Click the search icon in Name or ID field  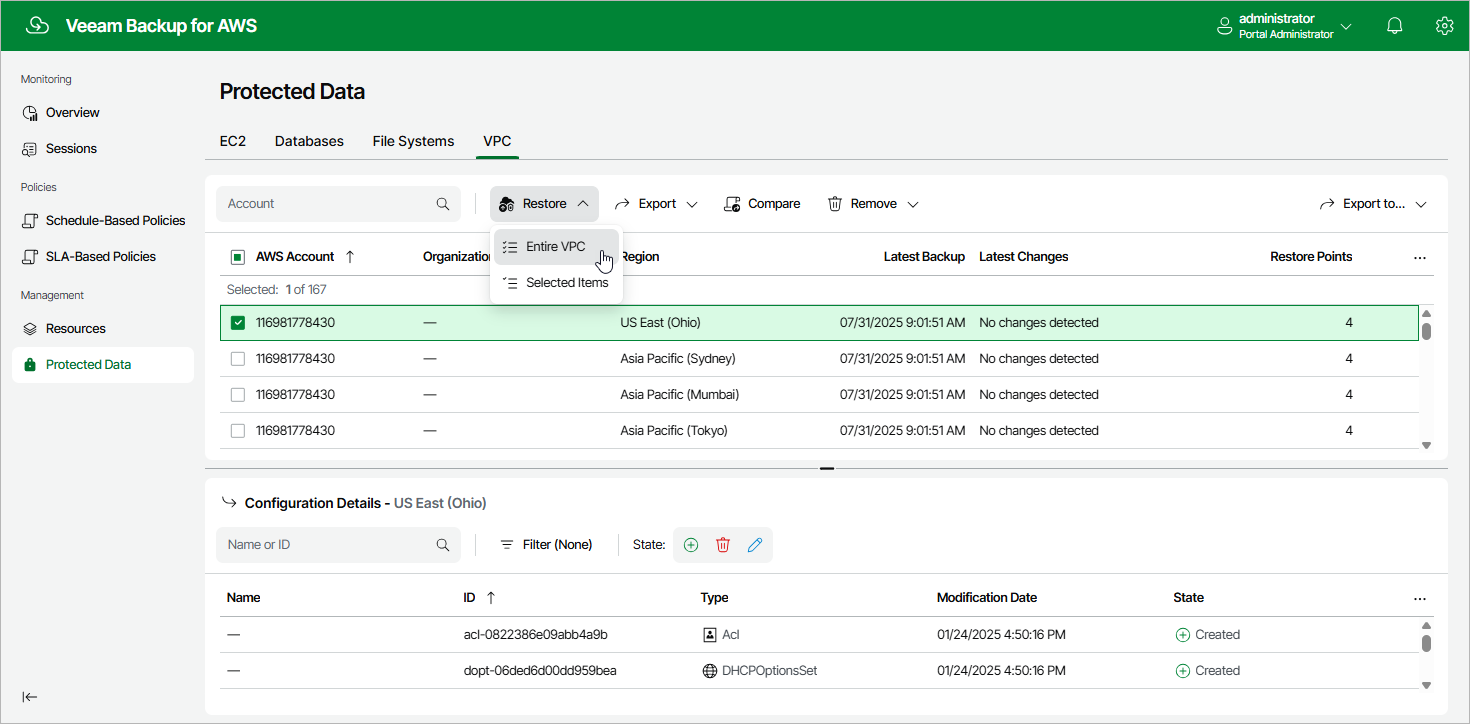pos(443,545)
